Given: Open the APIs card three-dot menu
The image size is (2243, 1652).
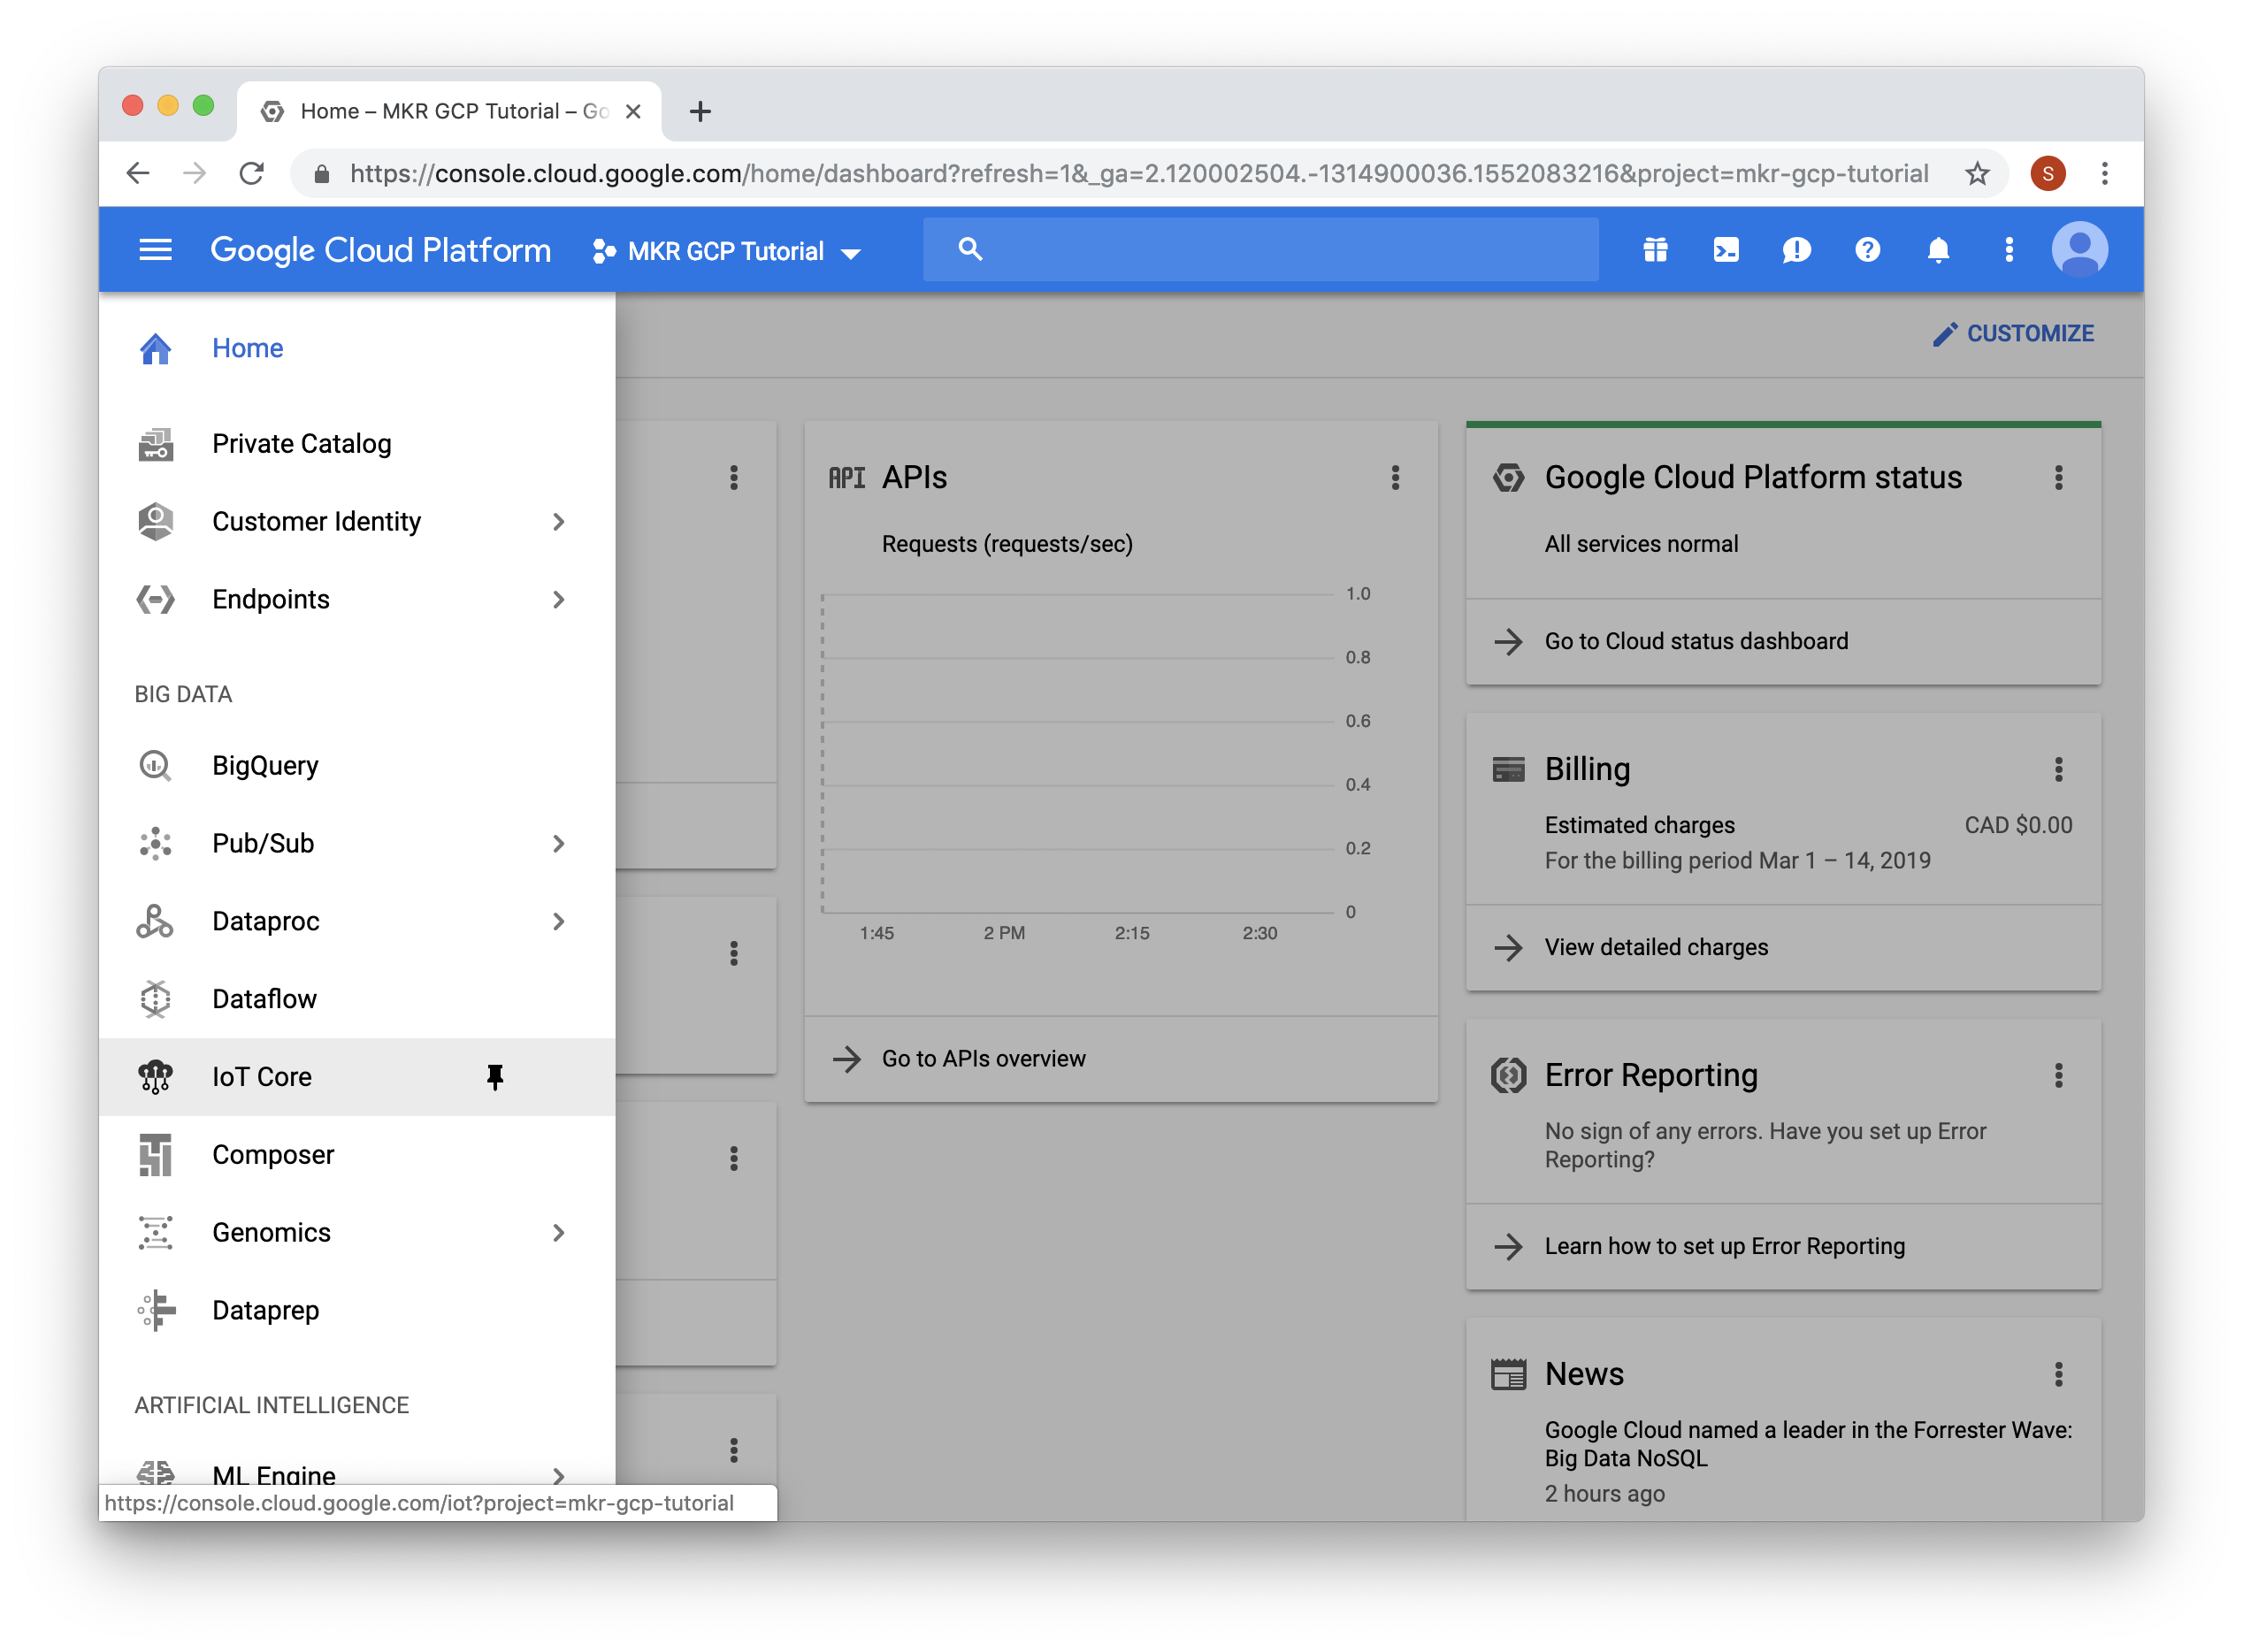Looking at the screenshot, I should [x=1396, y=478].
